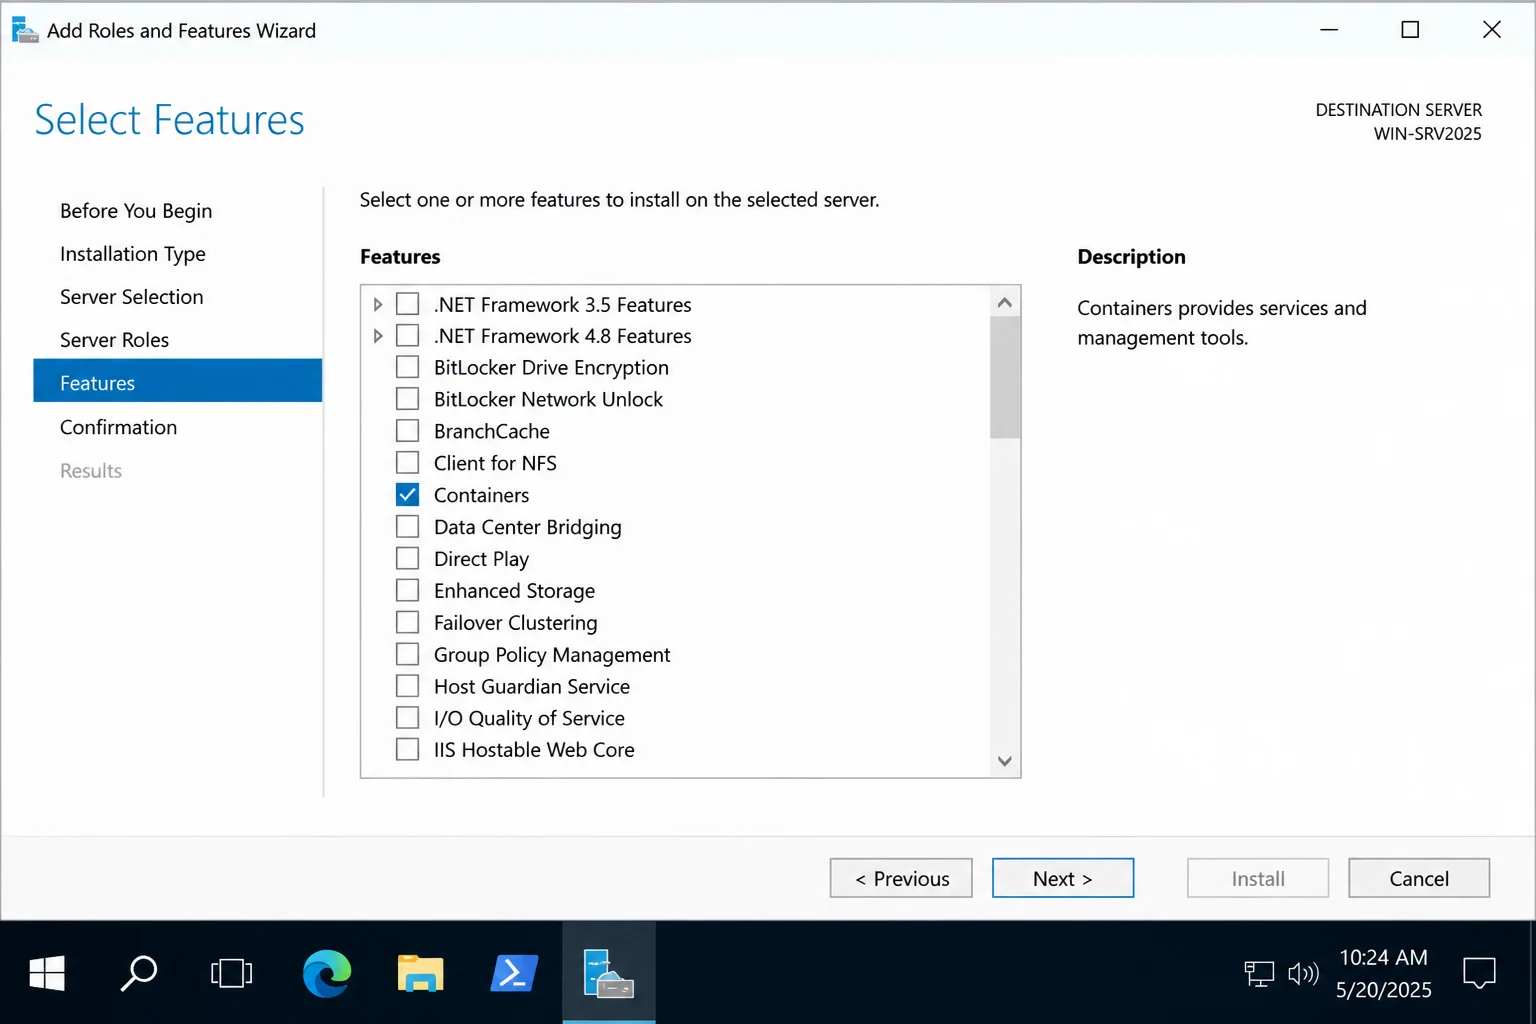The image size is (1536, 1024).
Task: Select the Client for NFS label
Action: pos(495,463)
